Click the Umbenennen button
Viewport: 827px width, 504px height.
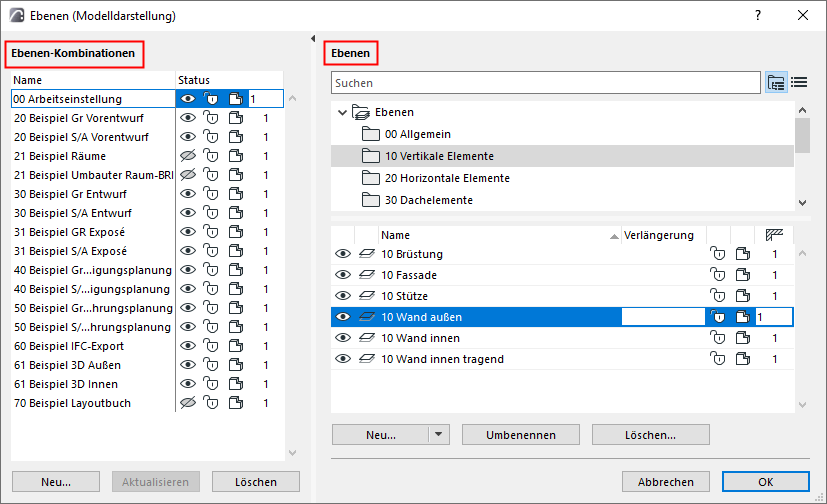click(520, 435)
